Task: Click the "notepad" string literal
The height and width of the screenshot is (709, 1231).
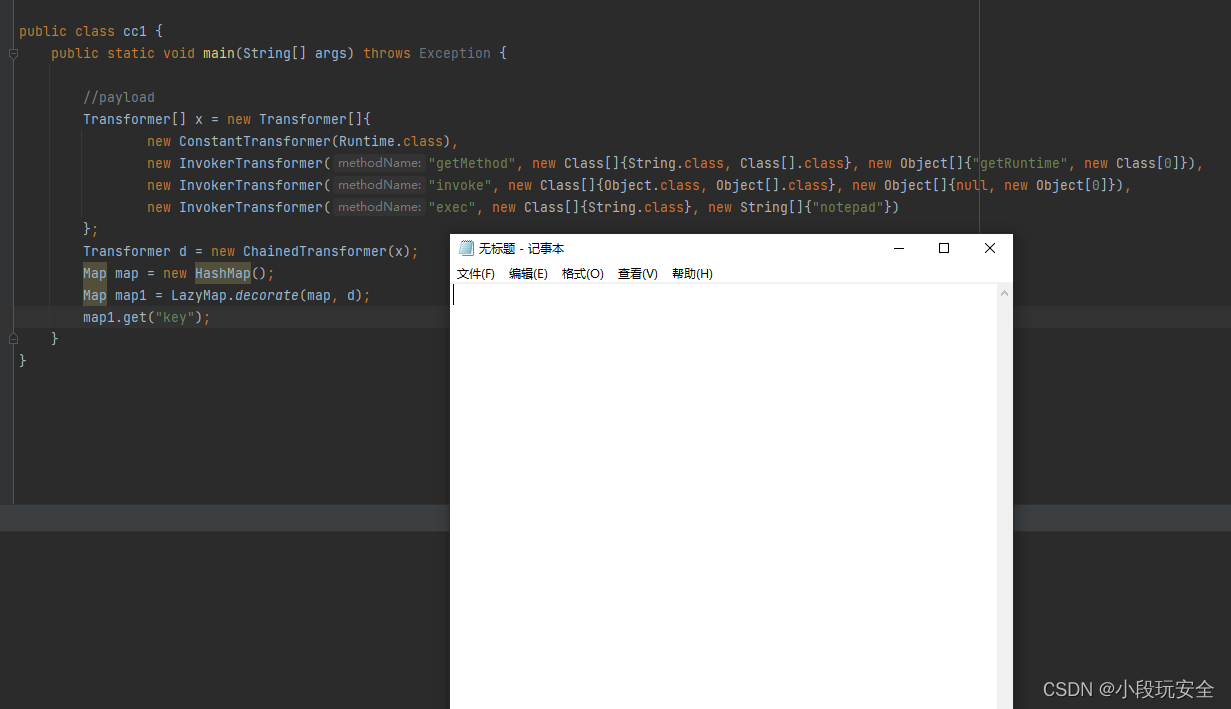Action: coord(847,207)
